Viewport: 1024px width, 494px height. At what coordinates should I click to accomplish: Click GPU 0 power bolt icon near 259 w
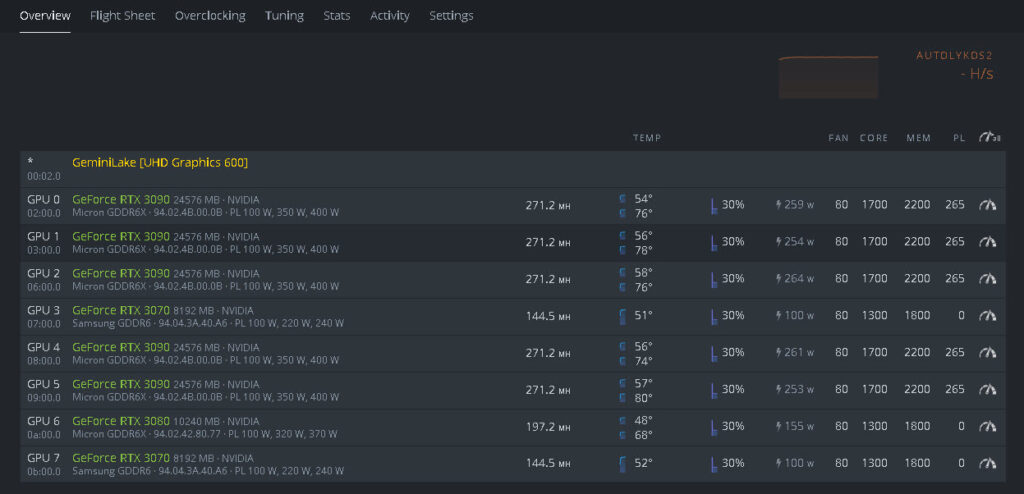[778, 205]
